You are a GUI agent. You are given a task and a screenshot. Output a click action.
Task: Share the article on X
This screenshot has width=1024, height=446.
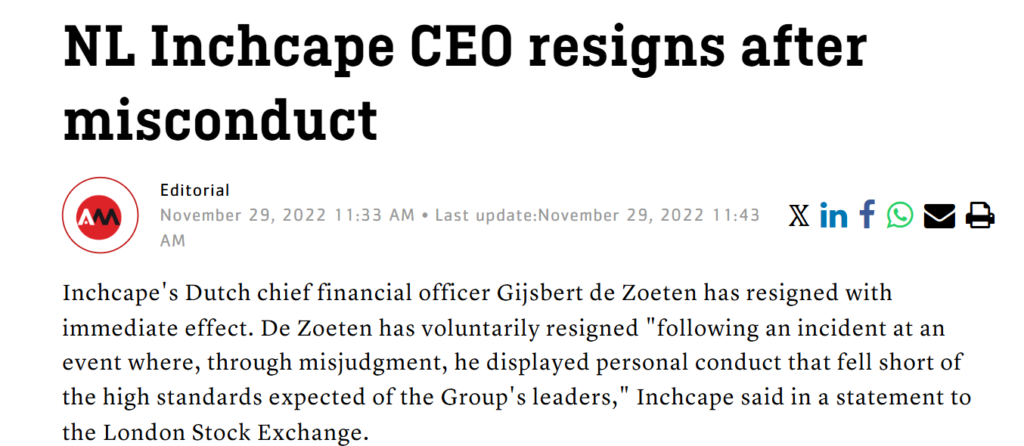pyautogui.click(x=799, y=215)
